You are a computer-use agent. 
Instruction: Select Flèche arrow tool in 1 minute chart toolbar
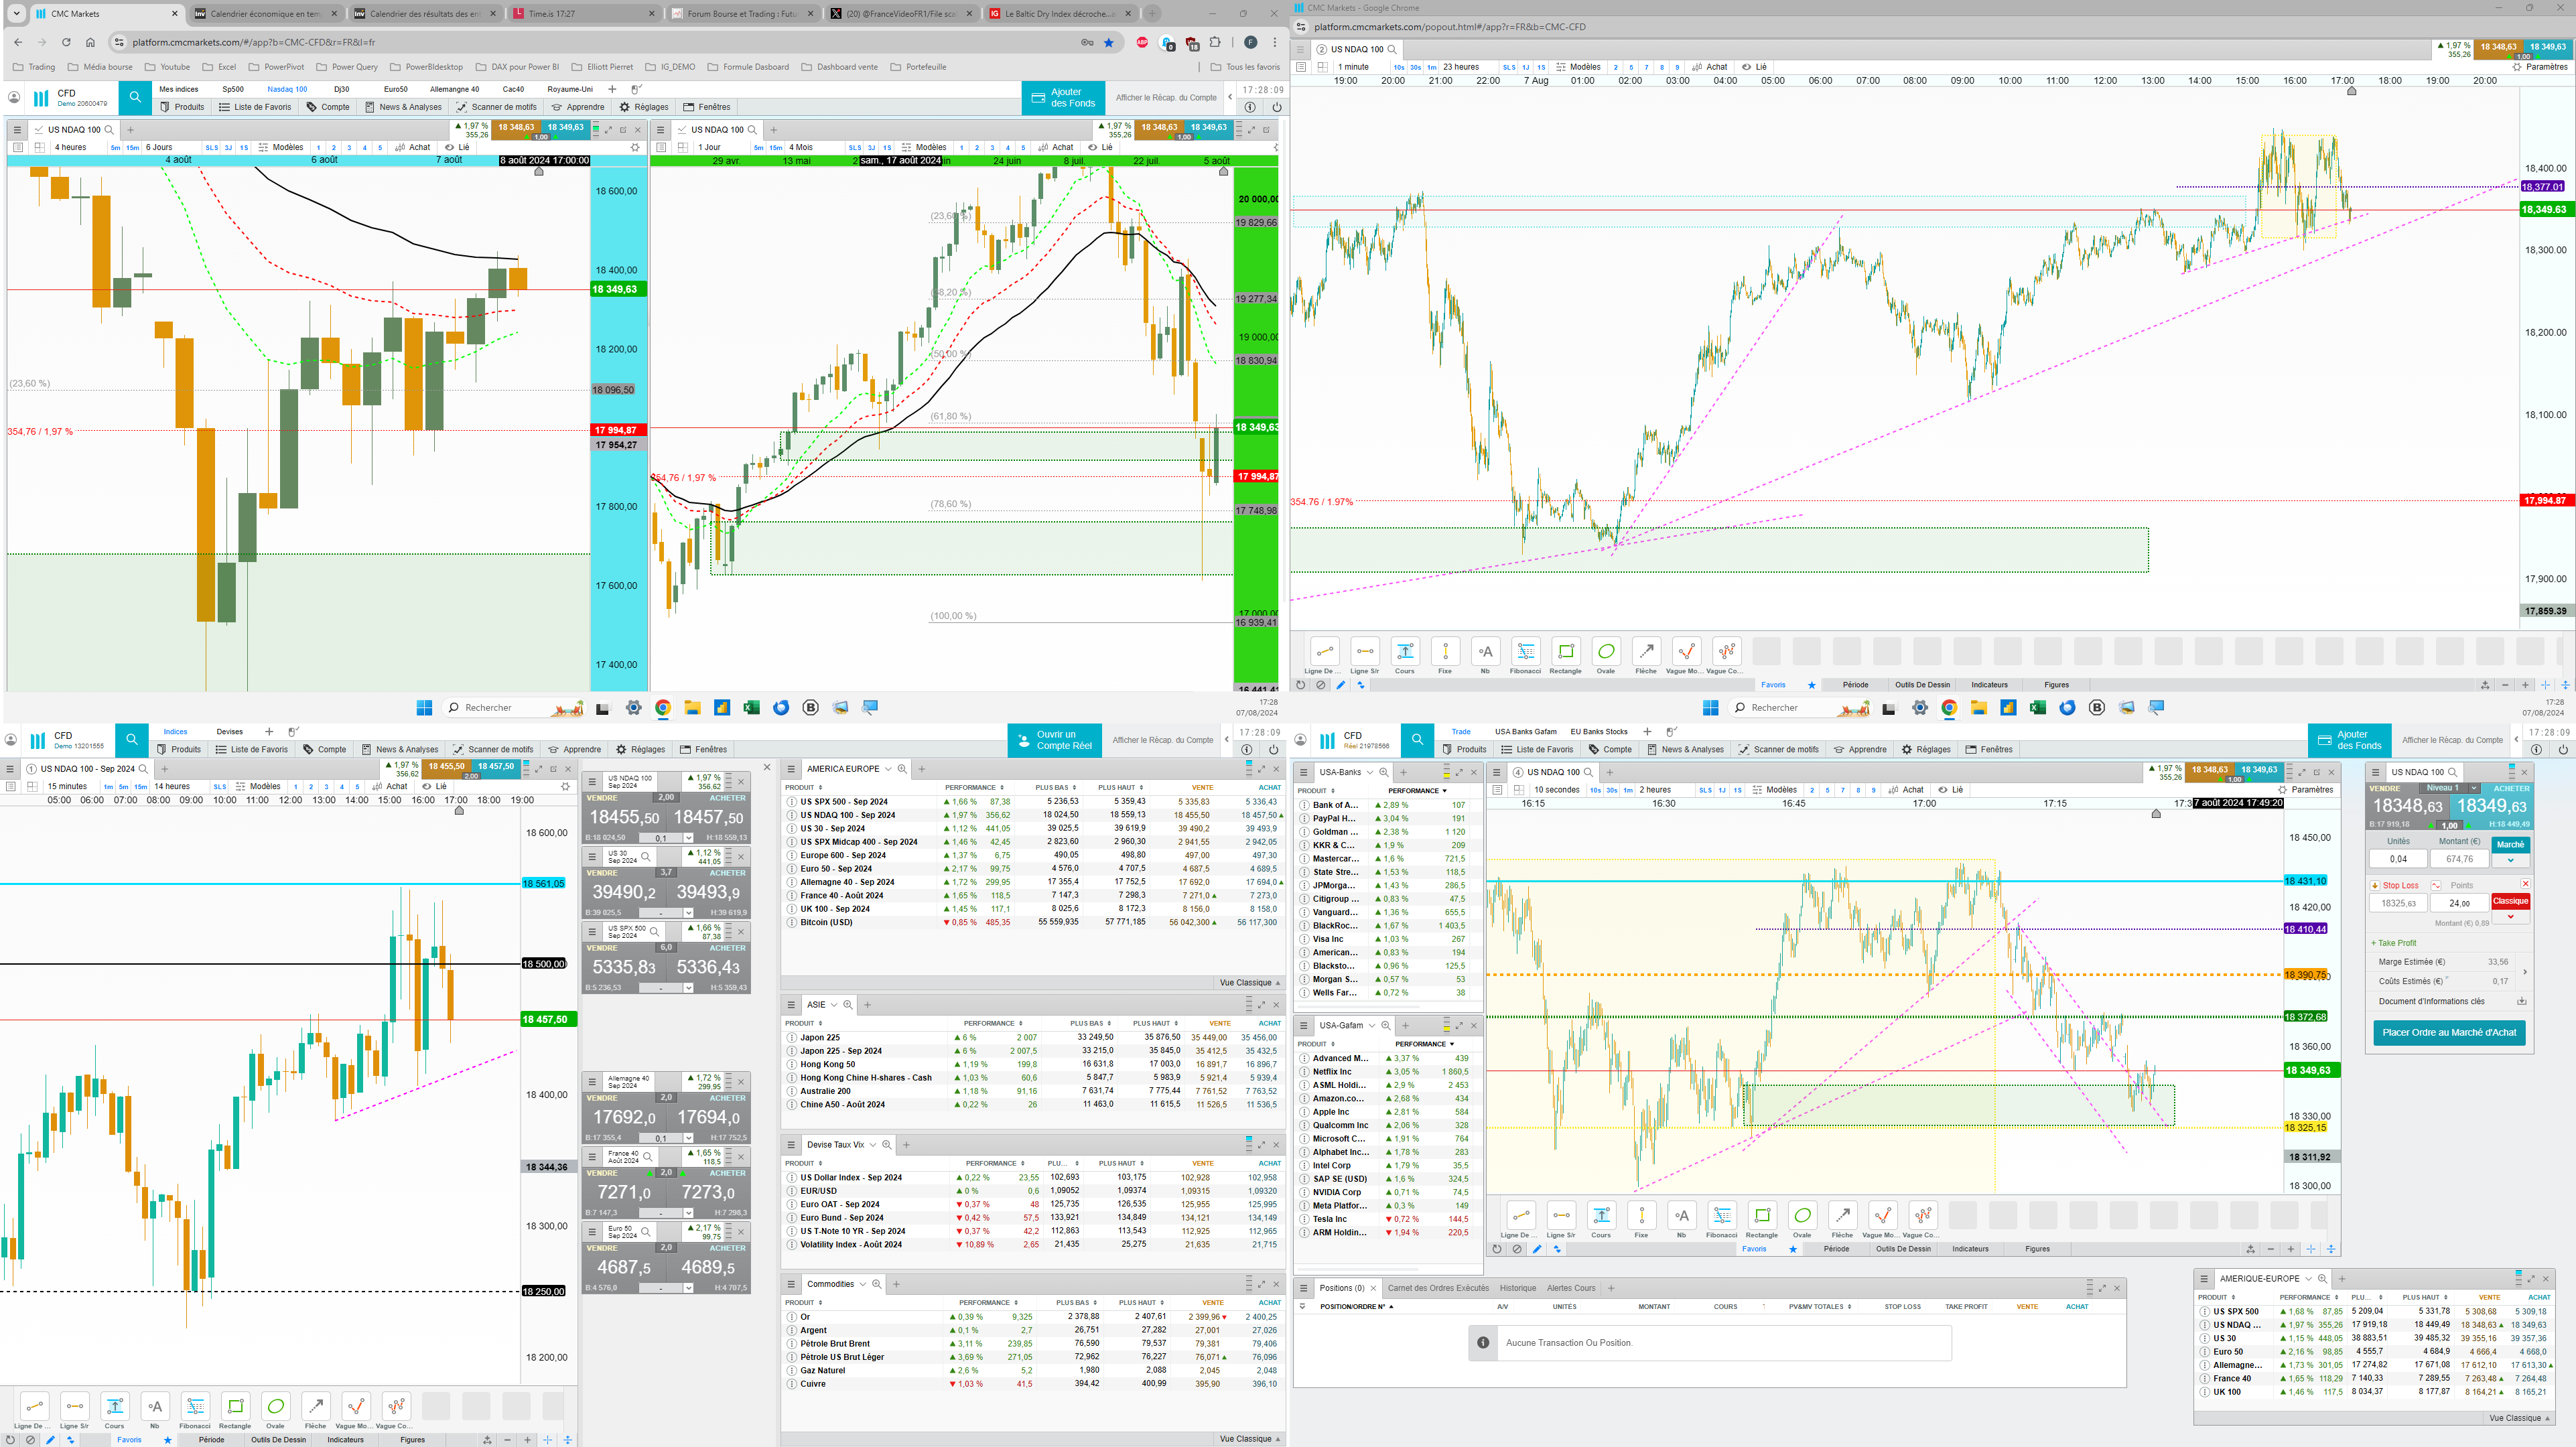coord(1646,652)
